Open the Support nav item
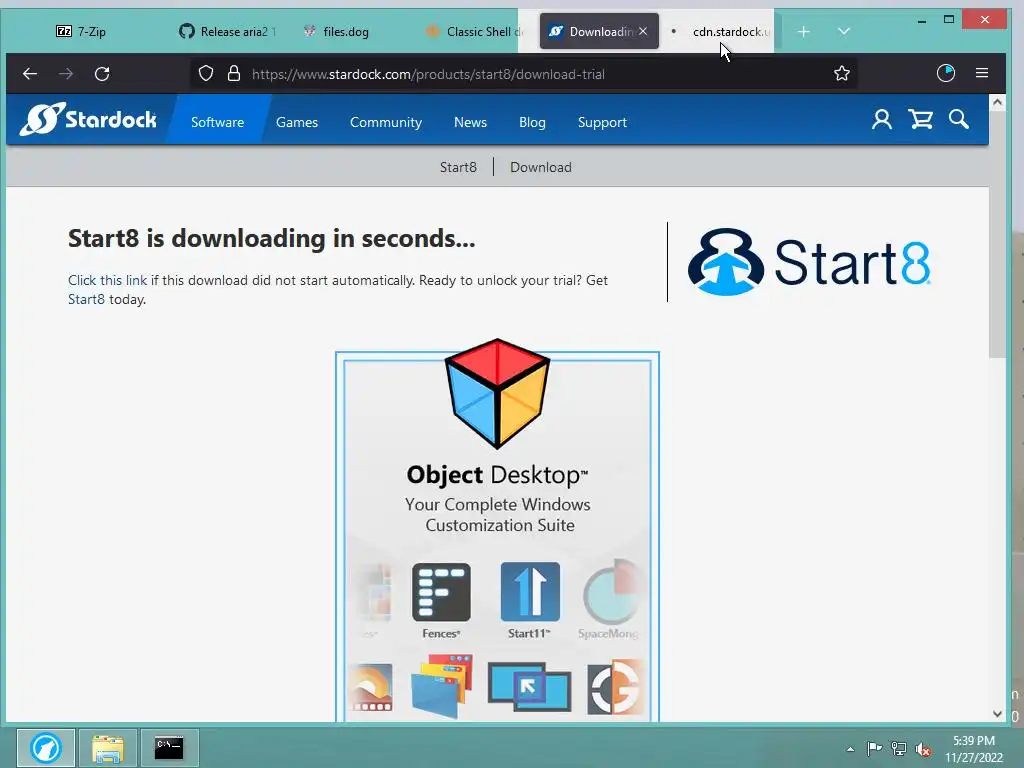This screenshot has width=1024, height=768. coord(602,122)
